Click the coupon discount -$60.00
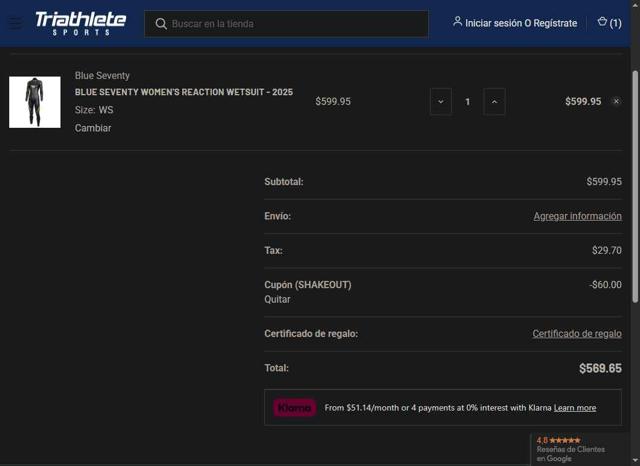 [605, 285]
